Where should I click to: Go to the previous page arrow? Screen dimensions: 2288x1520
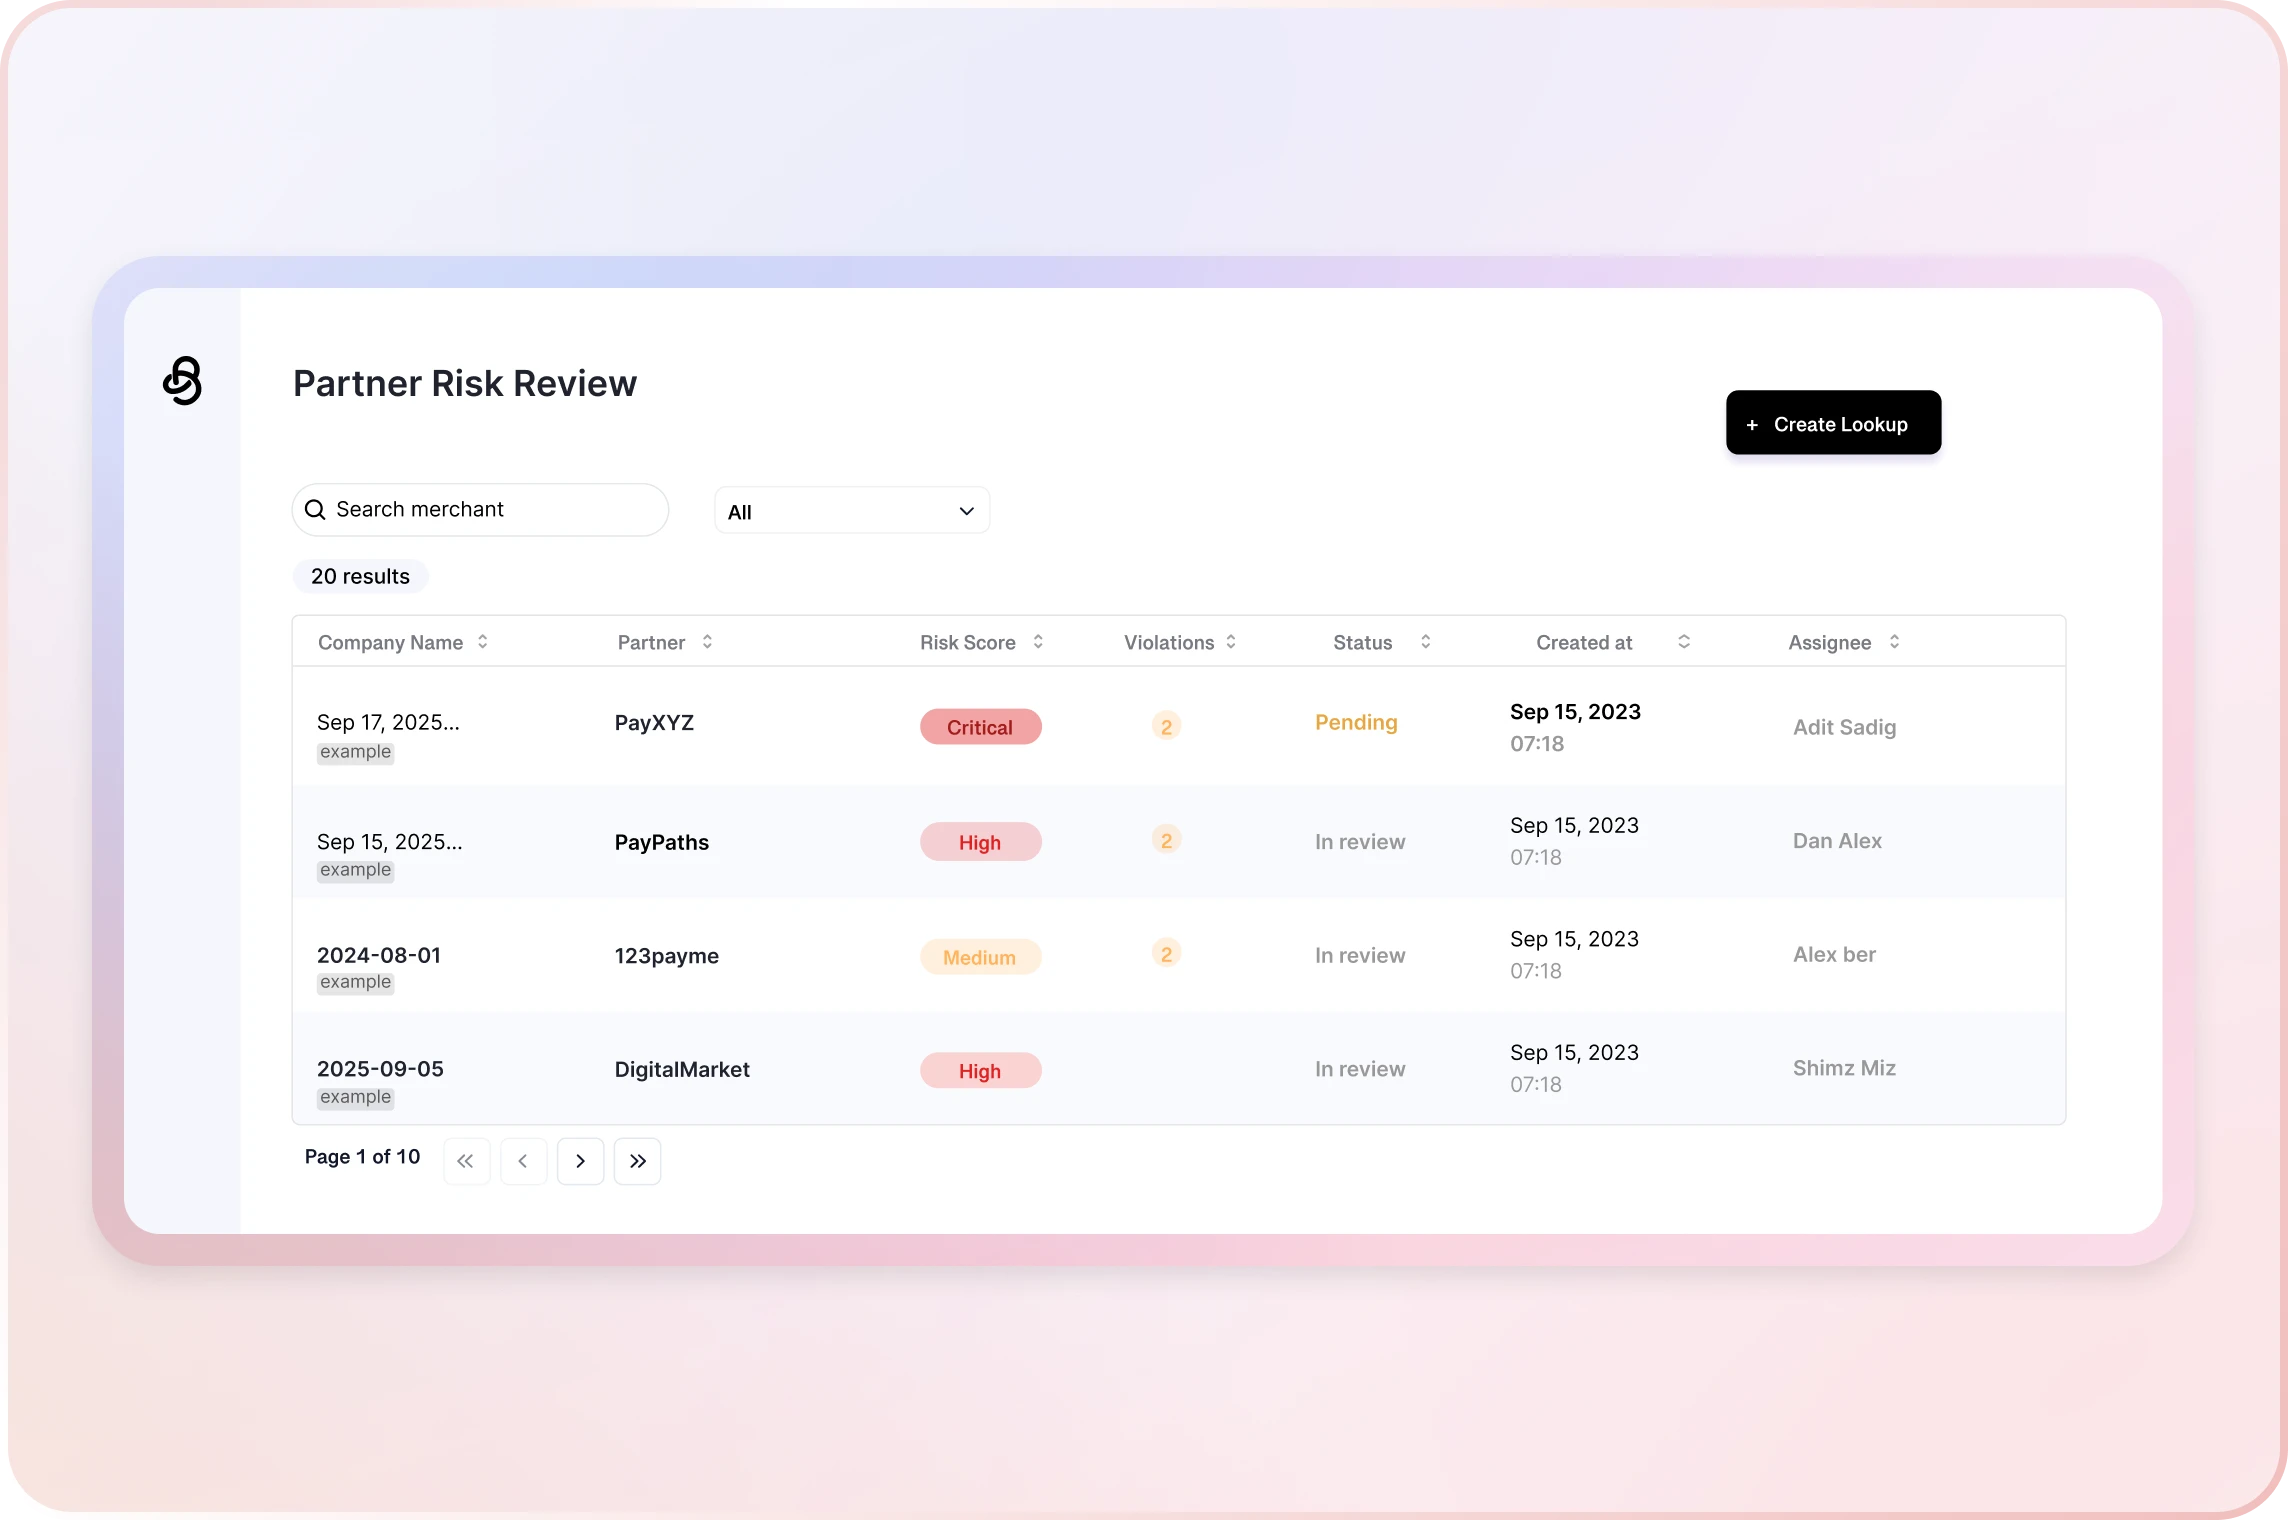click(x=523, y=1161)
